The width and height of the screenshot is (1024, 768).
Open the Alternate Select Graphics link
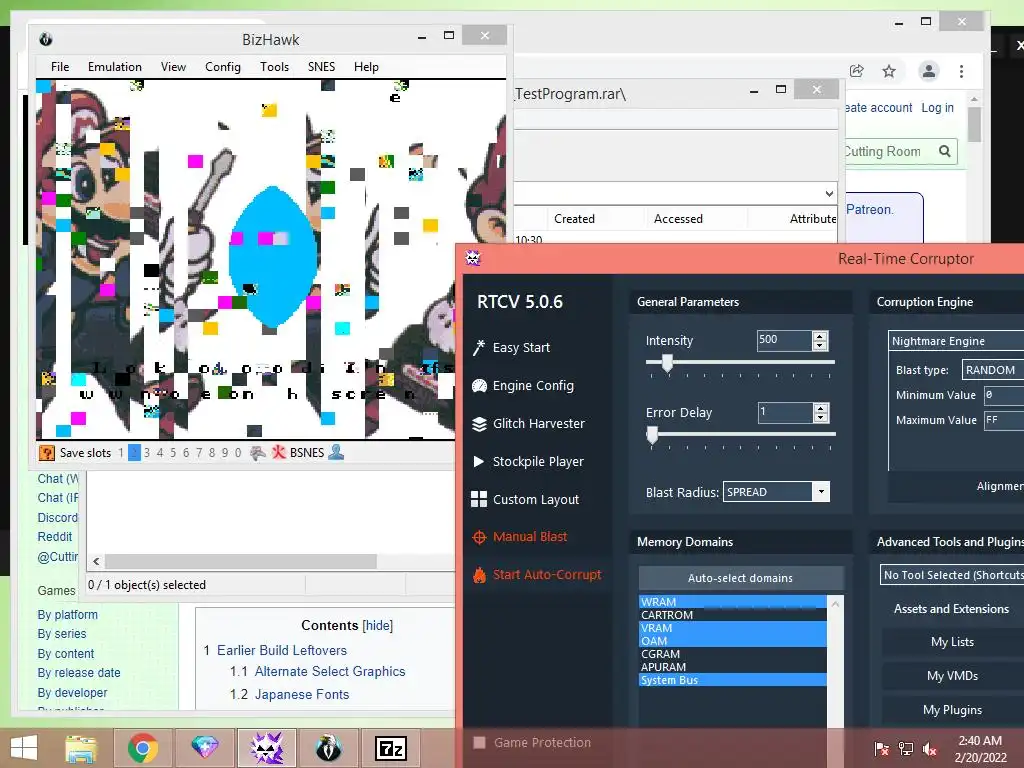click(x=330, y=671)
